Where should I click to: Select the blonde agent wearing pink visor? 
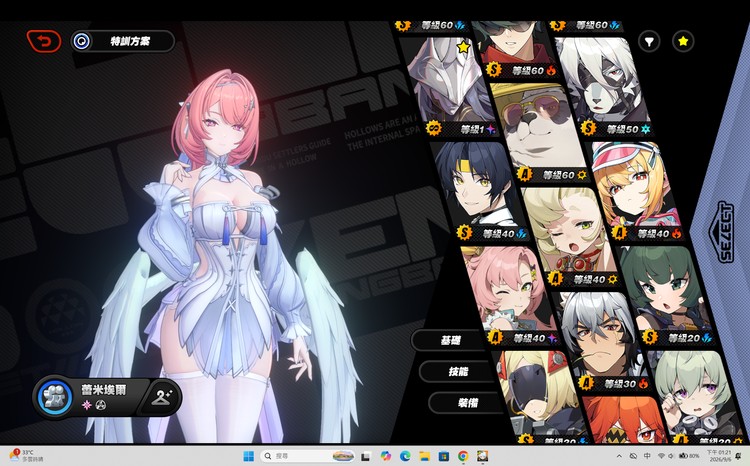pos(634,189)
